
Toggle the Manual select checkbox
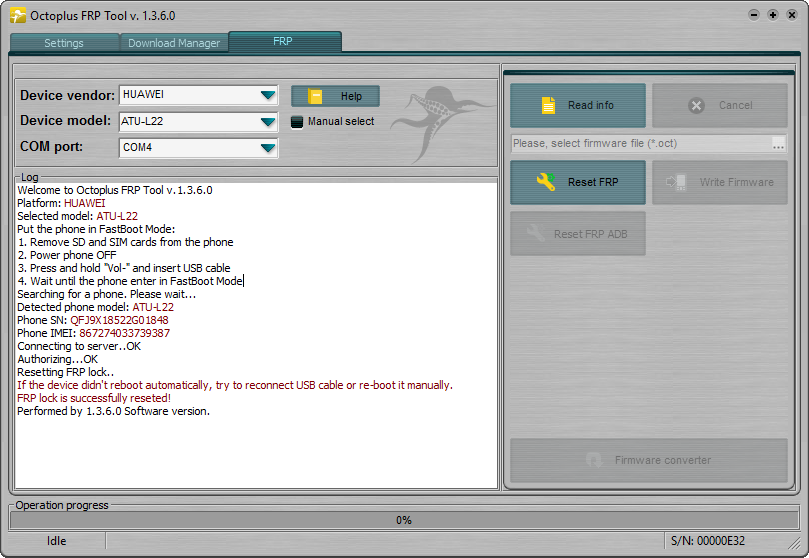point(297,122)
